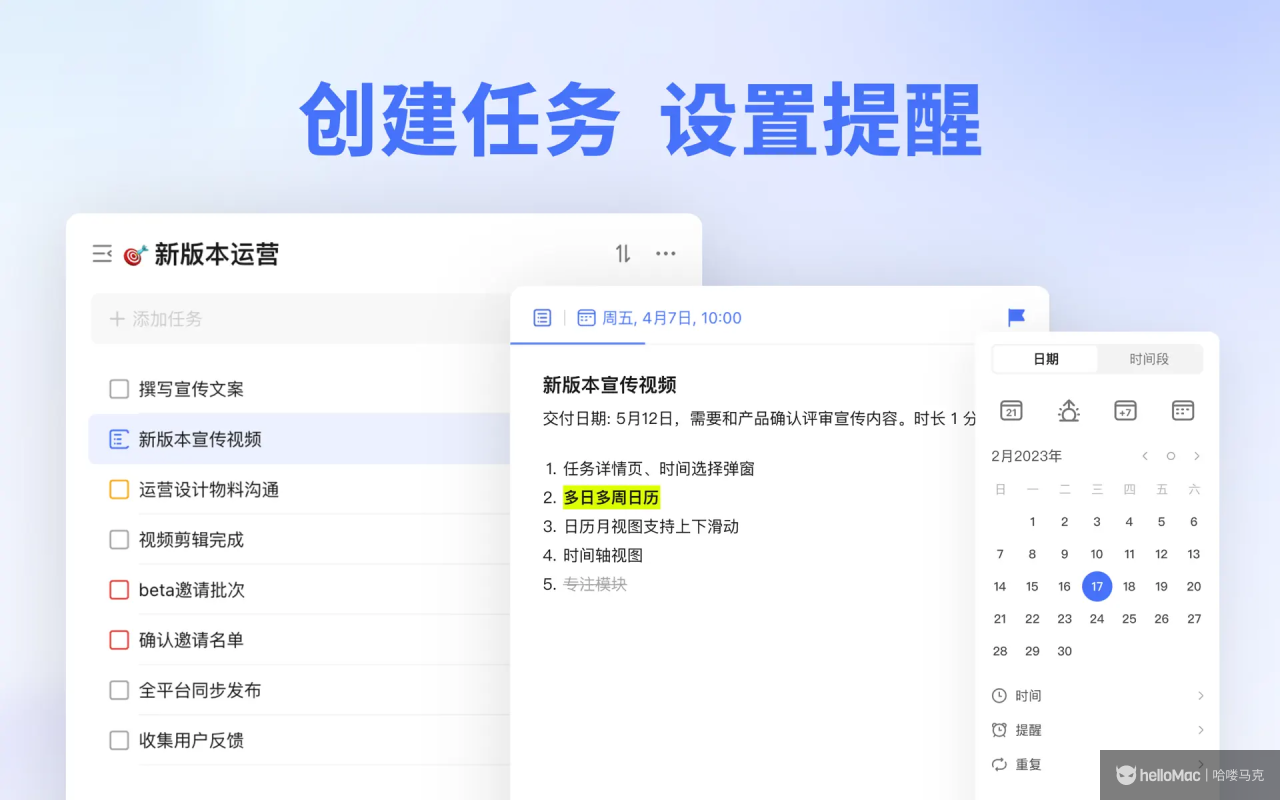Click the greyed 专注模块 list item
Viewport: 1280px width, 800px height.
click(x=595, y=584)
